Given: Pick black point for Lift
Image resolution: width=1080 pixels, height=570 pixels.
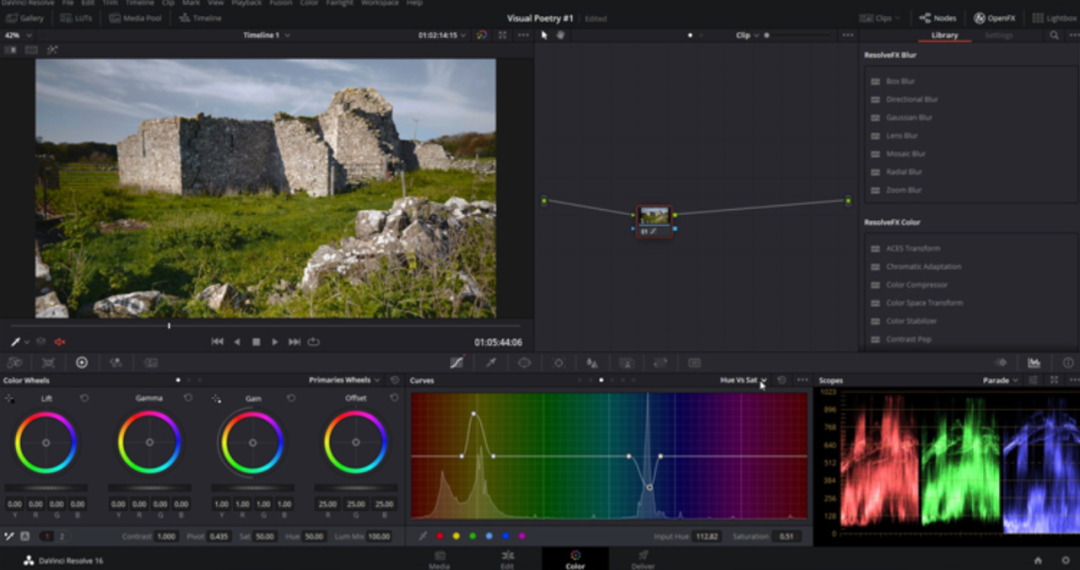Looking at the screenshot, I should pos(10,398).
